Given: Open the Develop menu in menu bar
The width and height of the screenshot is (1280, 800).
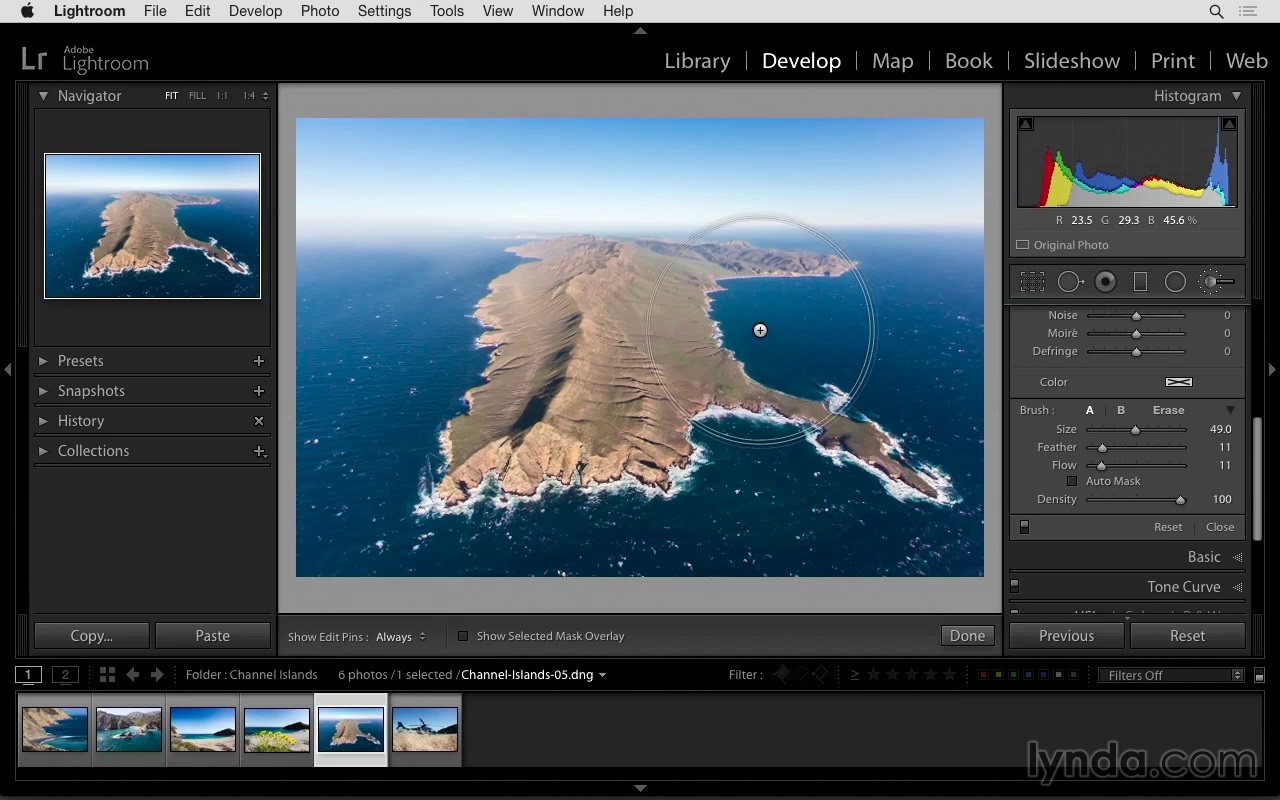Looking at the screenshot, I should 255,11.
